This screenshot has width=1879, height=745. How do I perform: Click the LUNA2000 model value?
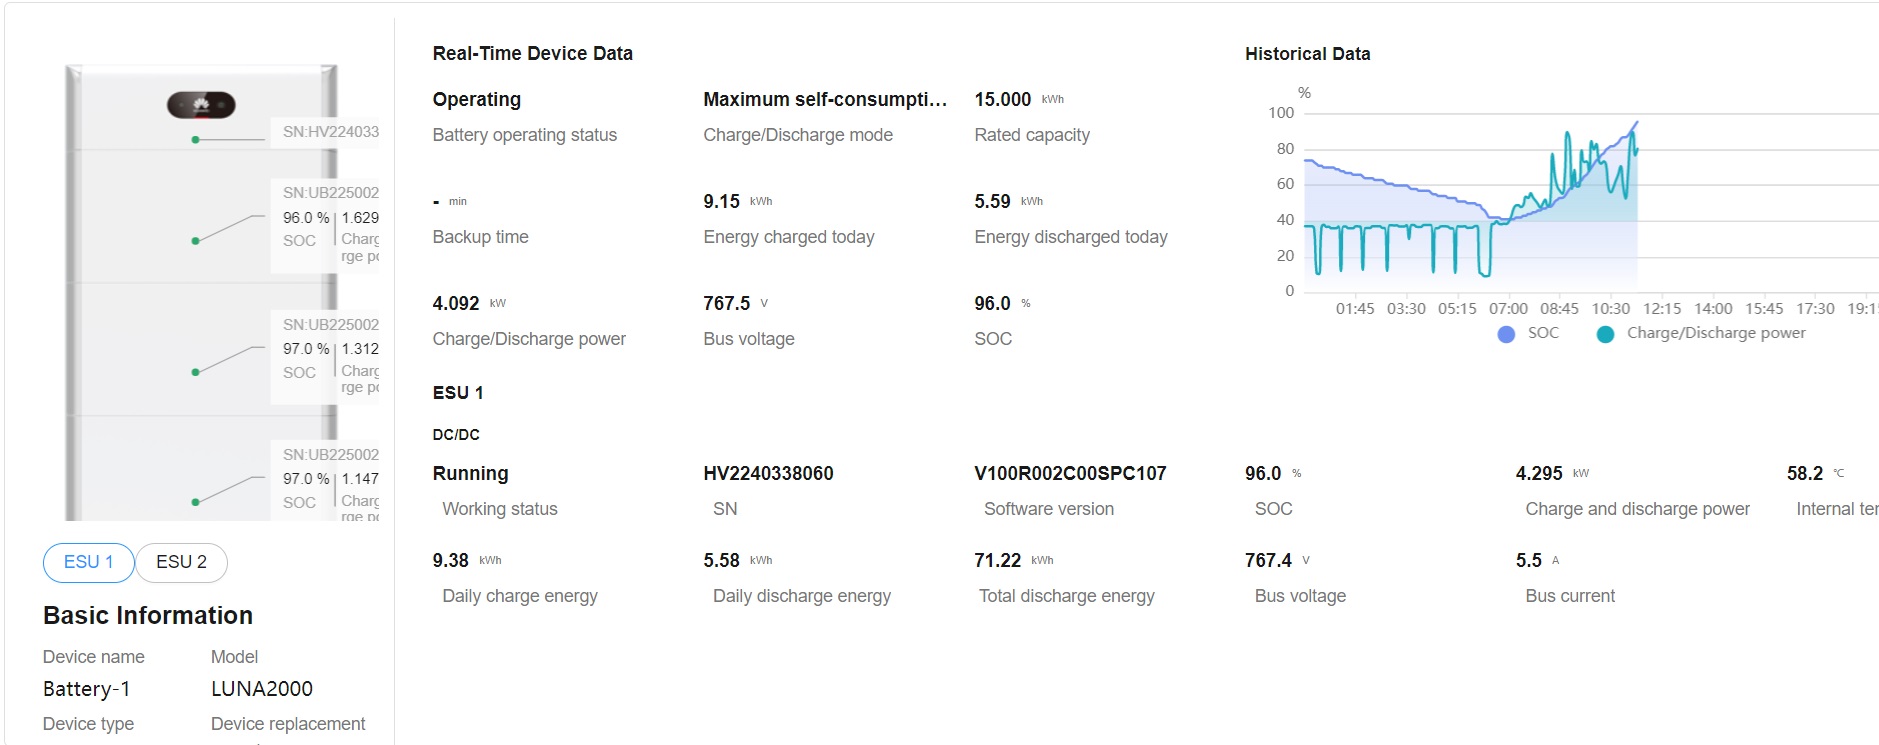[262, 689]
